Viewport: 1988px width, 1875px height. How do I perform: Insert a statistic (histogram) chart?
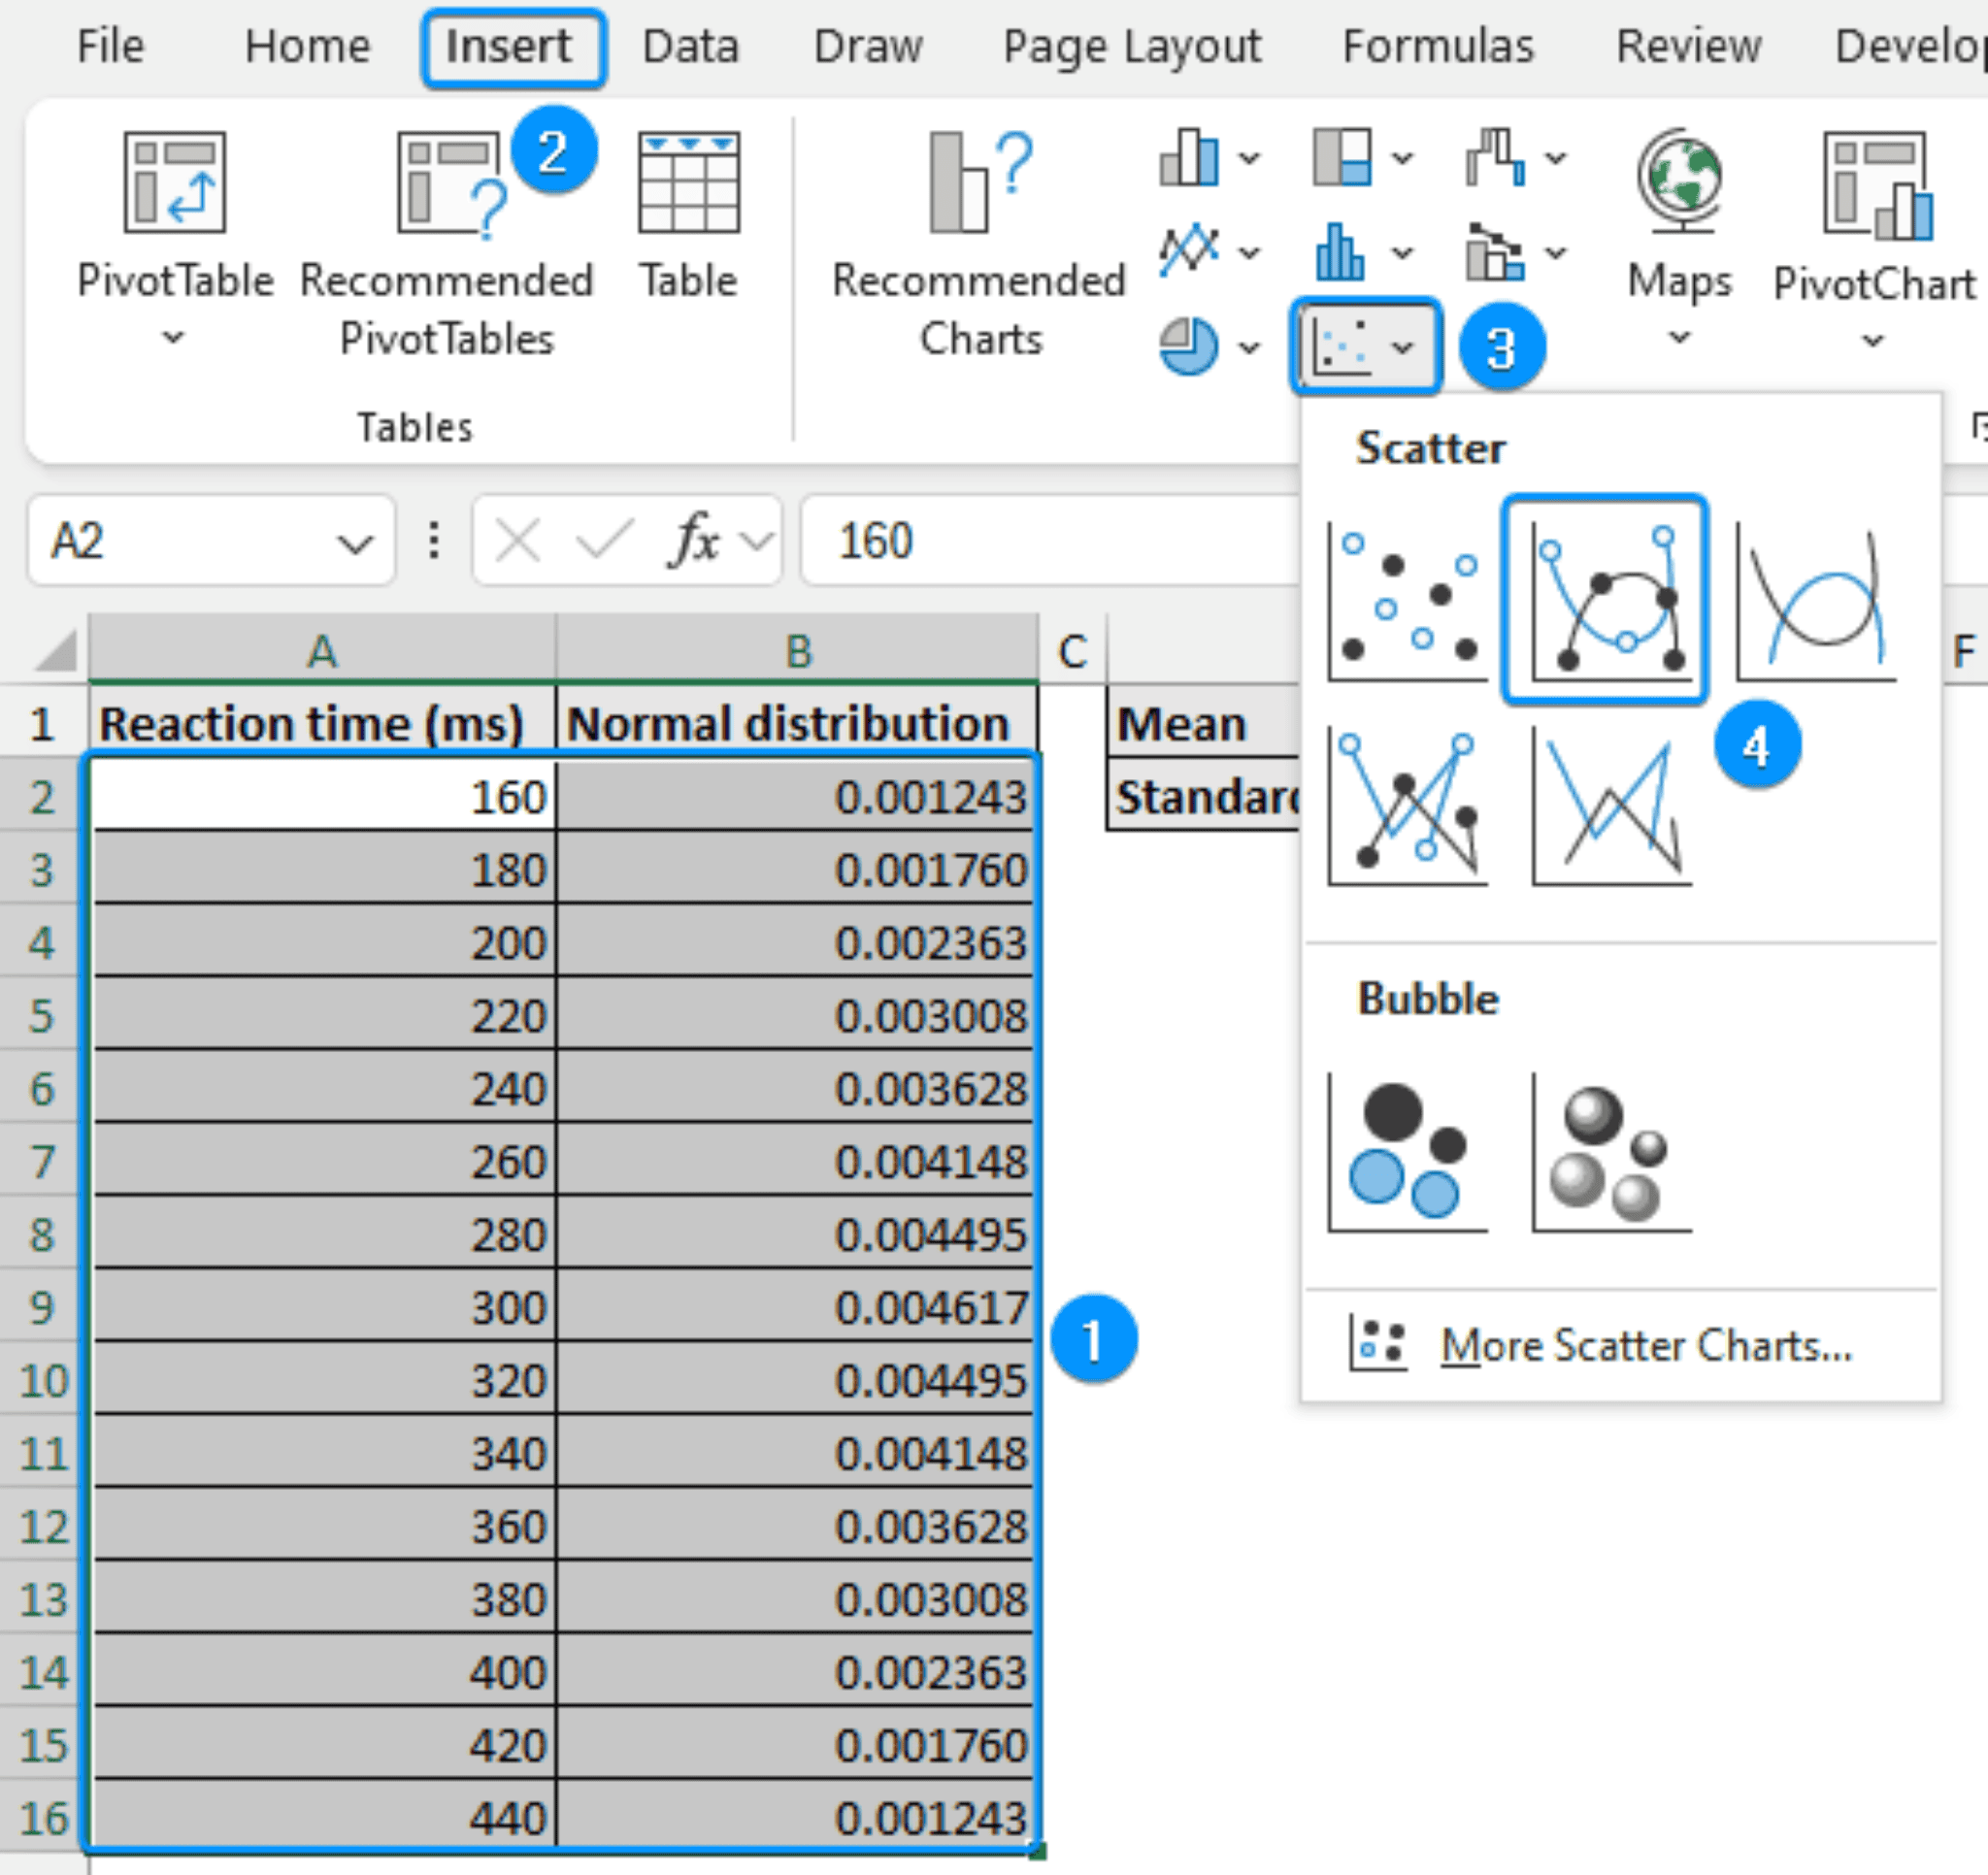point(1342,252)
